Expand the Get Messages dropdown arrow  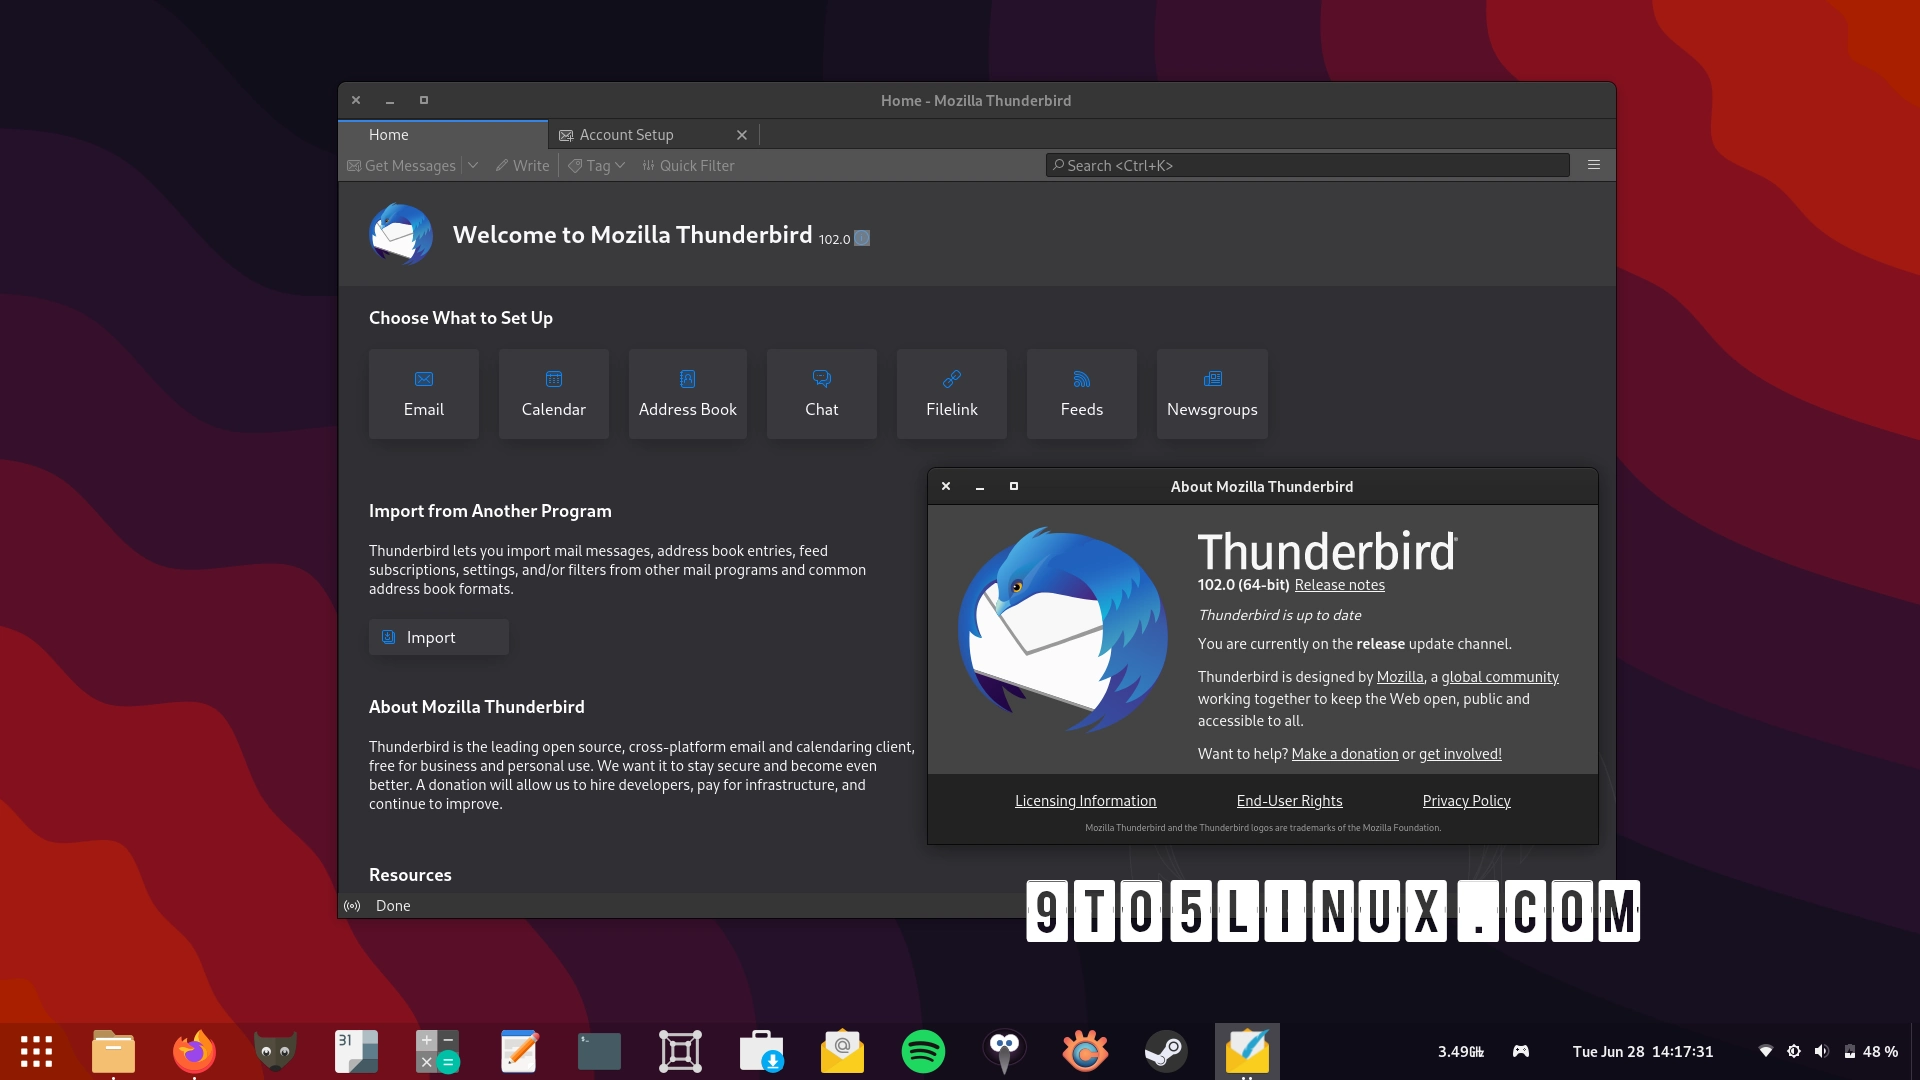[x=472, y=165]
